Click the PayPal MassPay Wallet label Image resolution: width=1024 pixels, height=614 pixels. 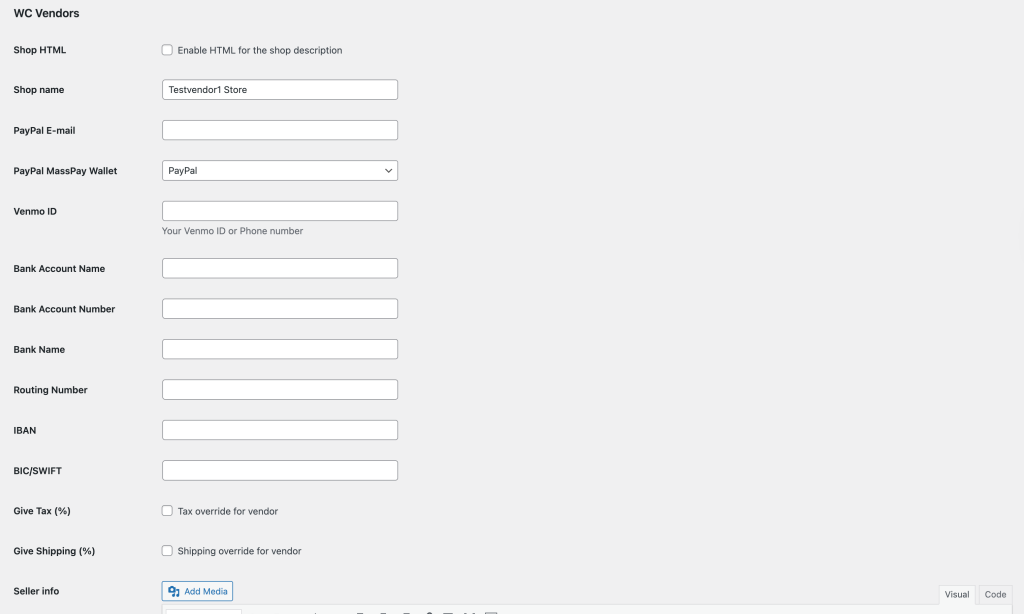click(x=65, y=171)
